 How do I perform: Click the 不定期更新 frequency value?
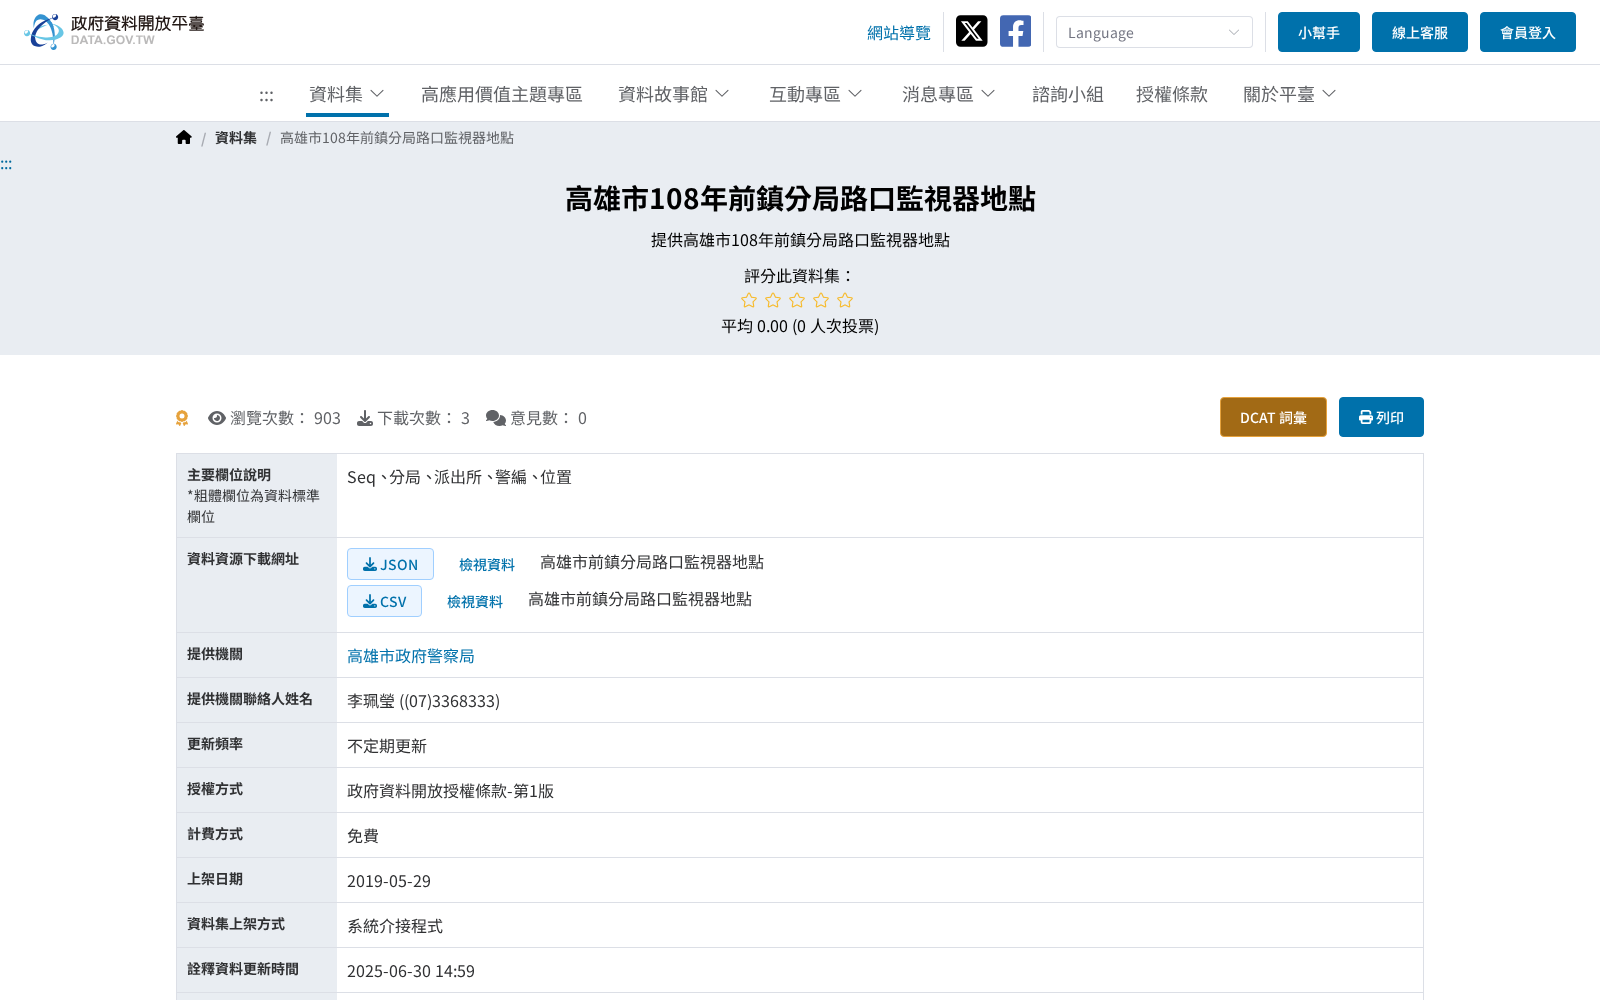pyautogui.click(x=387, y=746)
